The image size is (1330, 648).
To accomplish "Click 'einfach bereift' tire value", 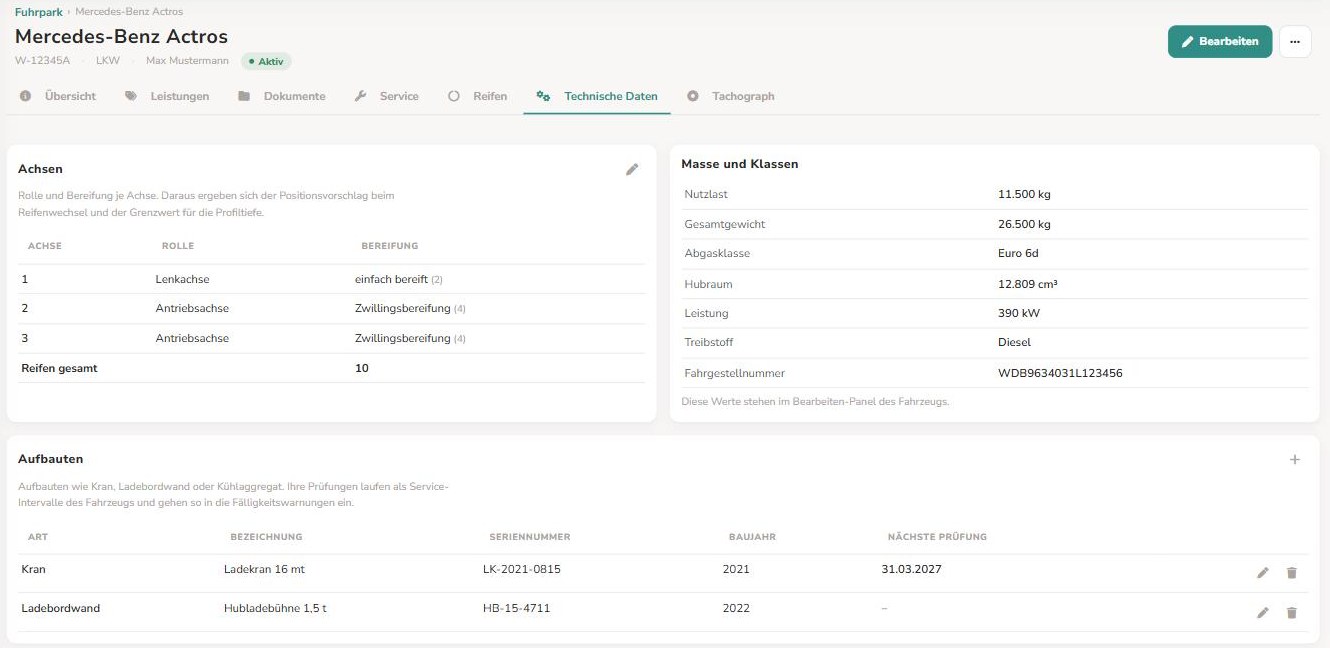I will [391, 279].
